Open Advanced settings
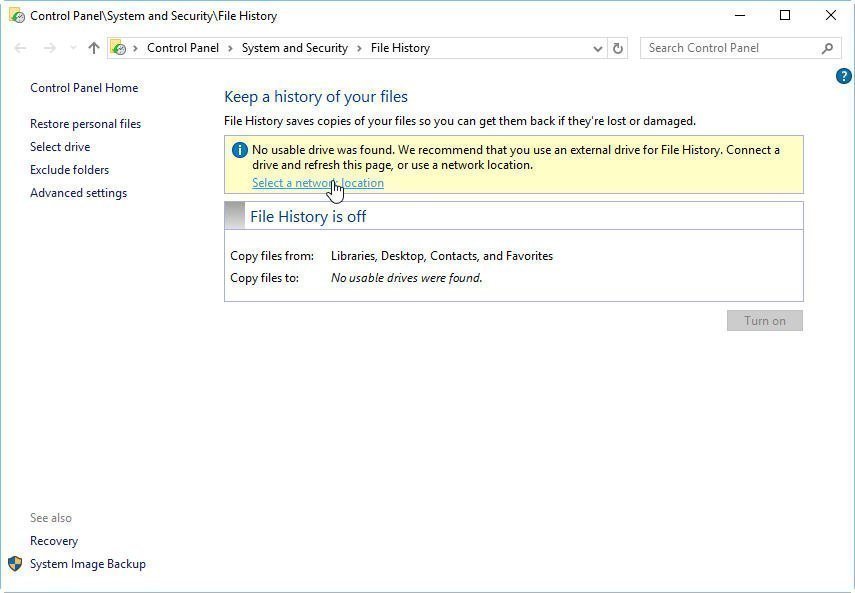The width and height of the screenshot is (855, 593). (x=78, y=193)
